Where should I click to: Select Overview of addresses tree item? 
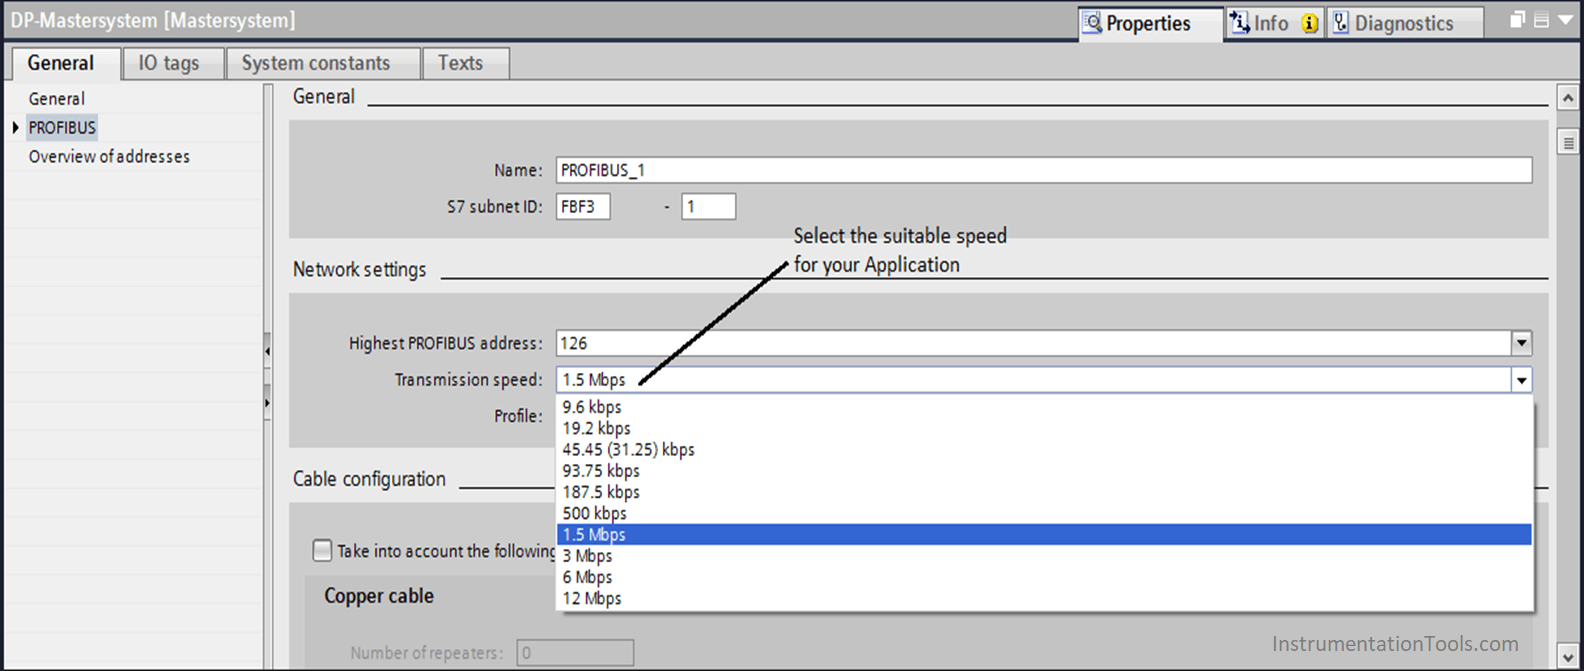[109, 157]
